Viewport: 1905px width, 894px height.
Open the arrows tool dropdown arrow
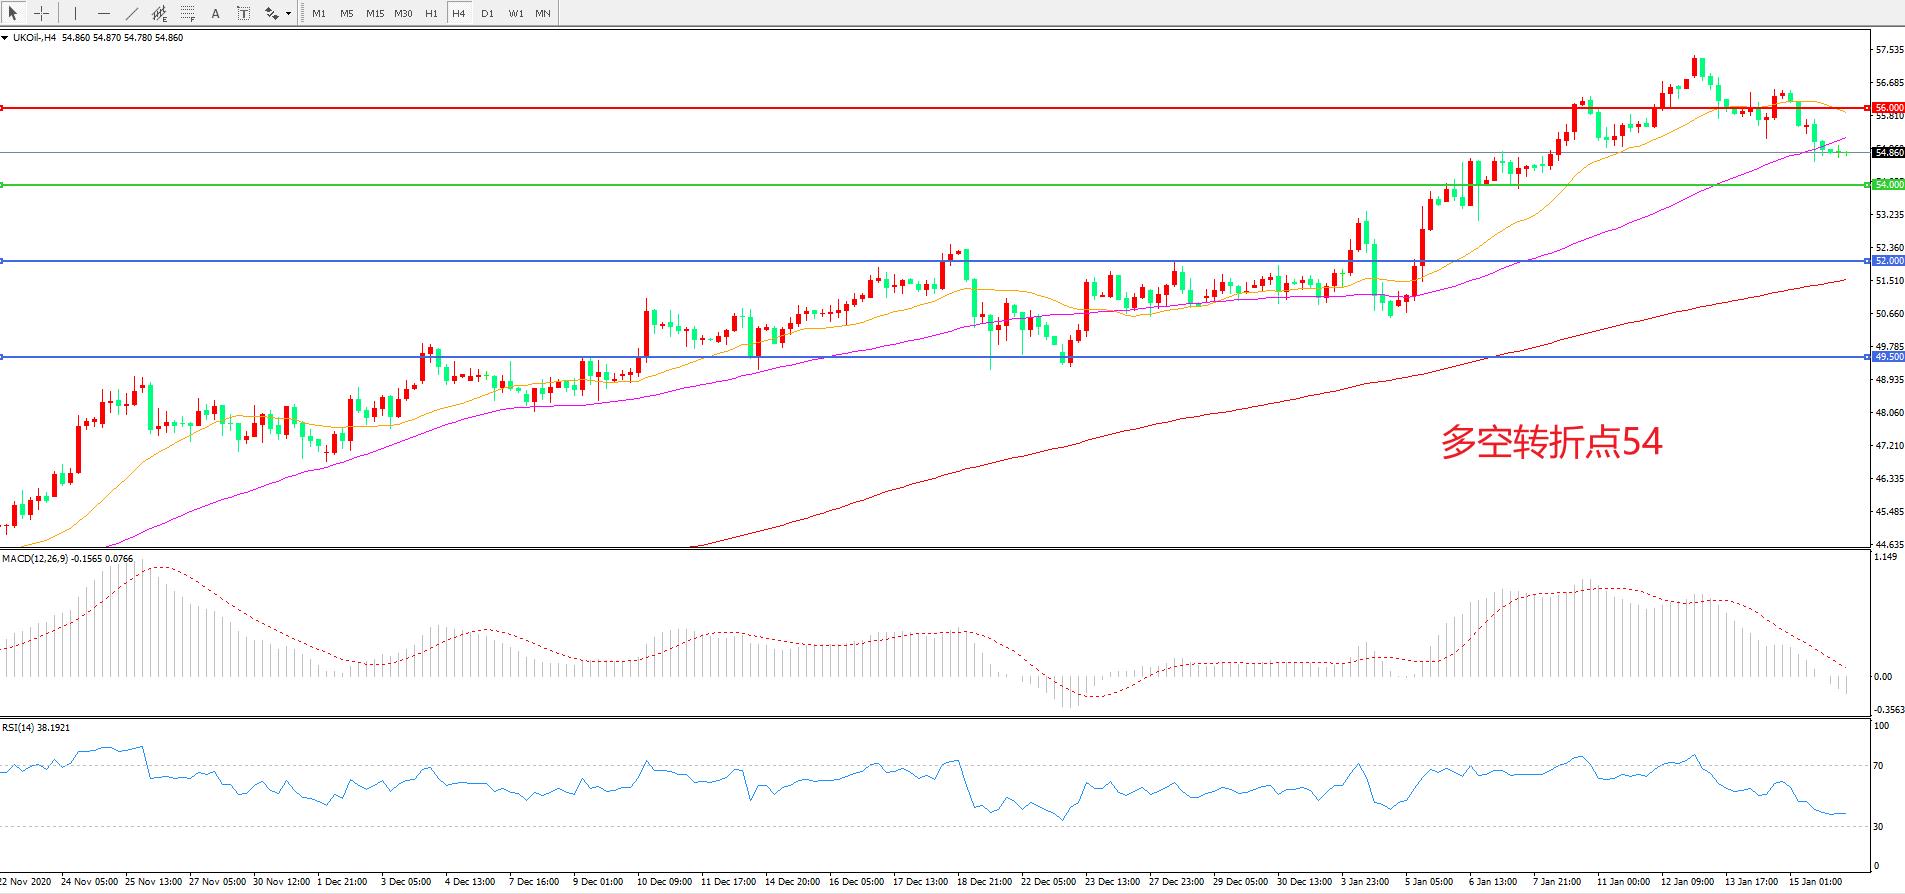288,14
